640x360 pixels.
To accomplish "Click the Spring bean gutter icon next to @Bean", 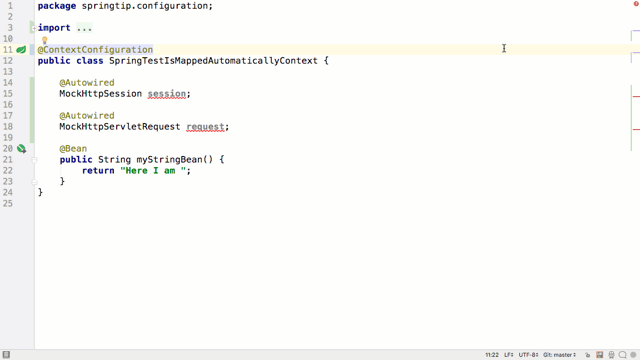I will click(21, 149).
